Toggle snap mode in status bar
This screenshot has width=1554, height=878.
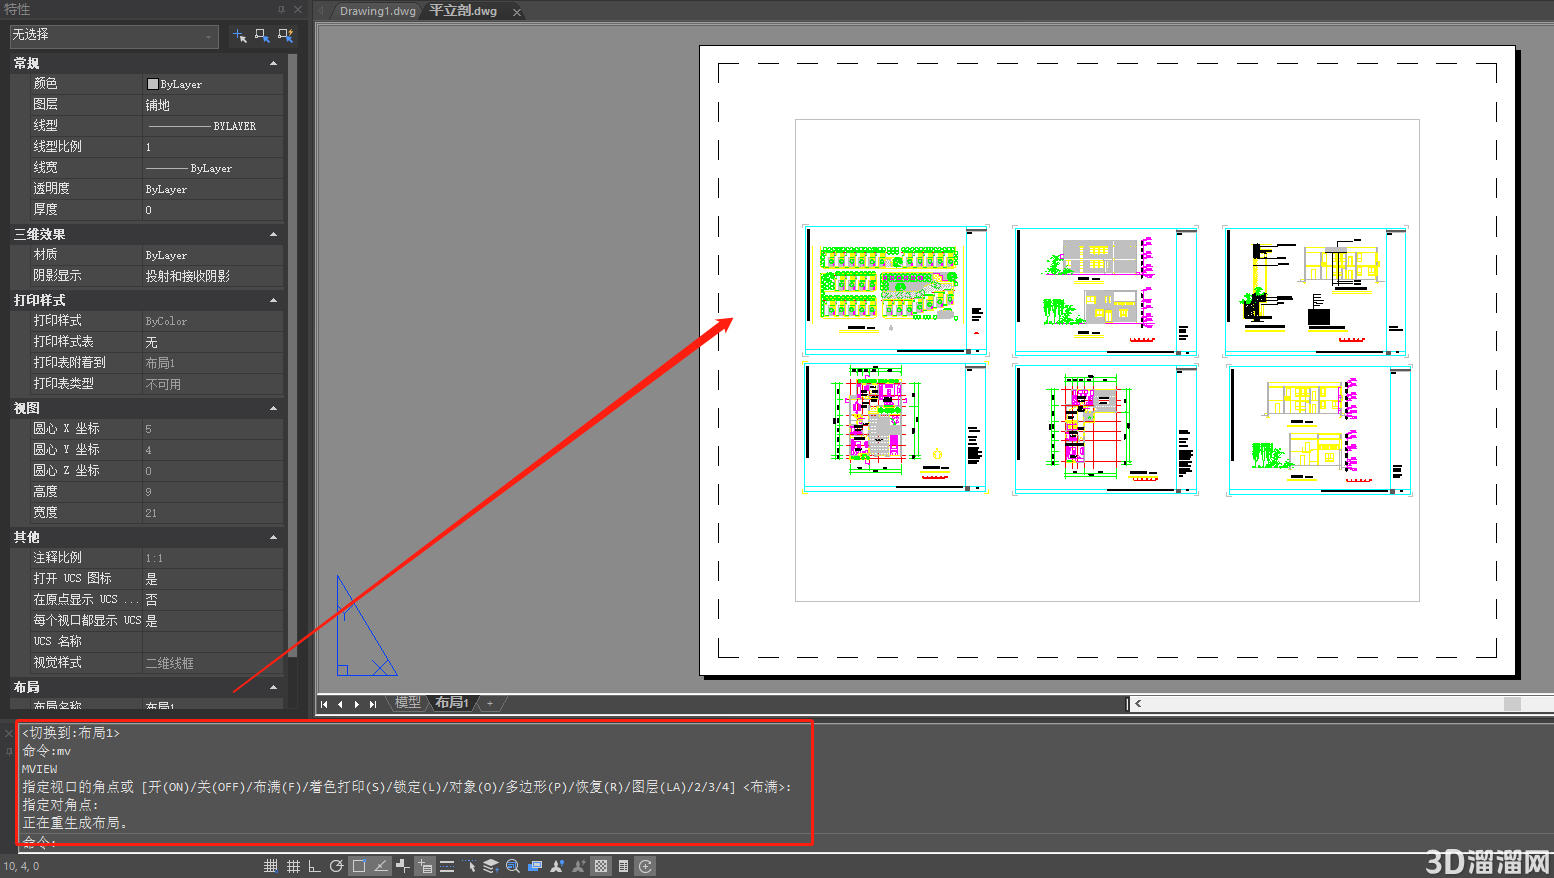[270, 866]
